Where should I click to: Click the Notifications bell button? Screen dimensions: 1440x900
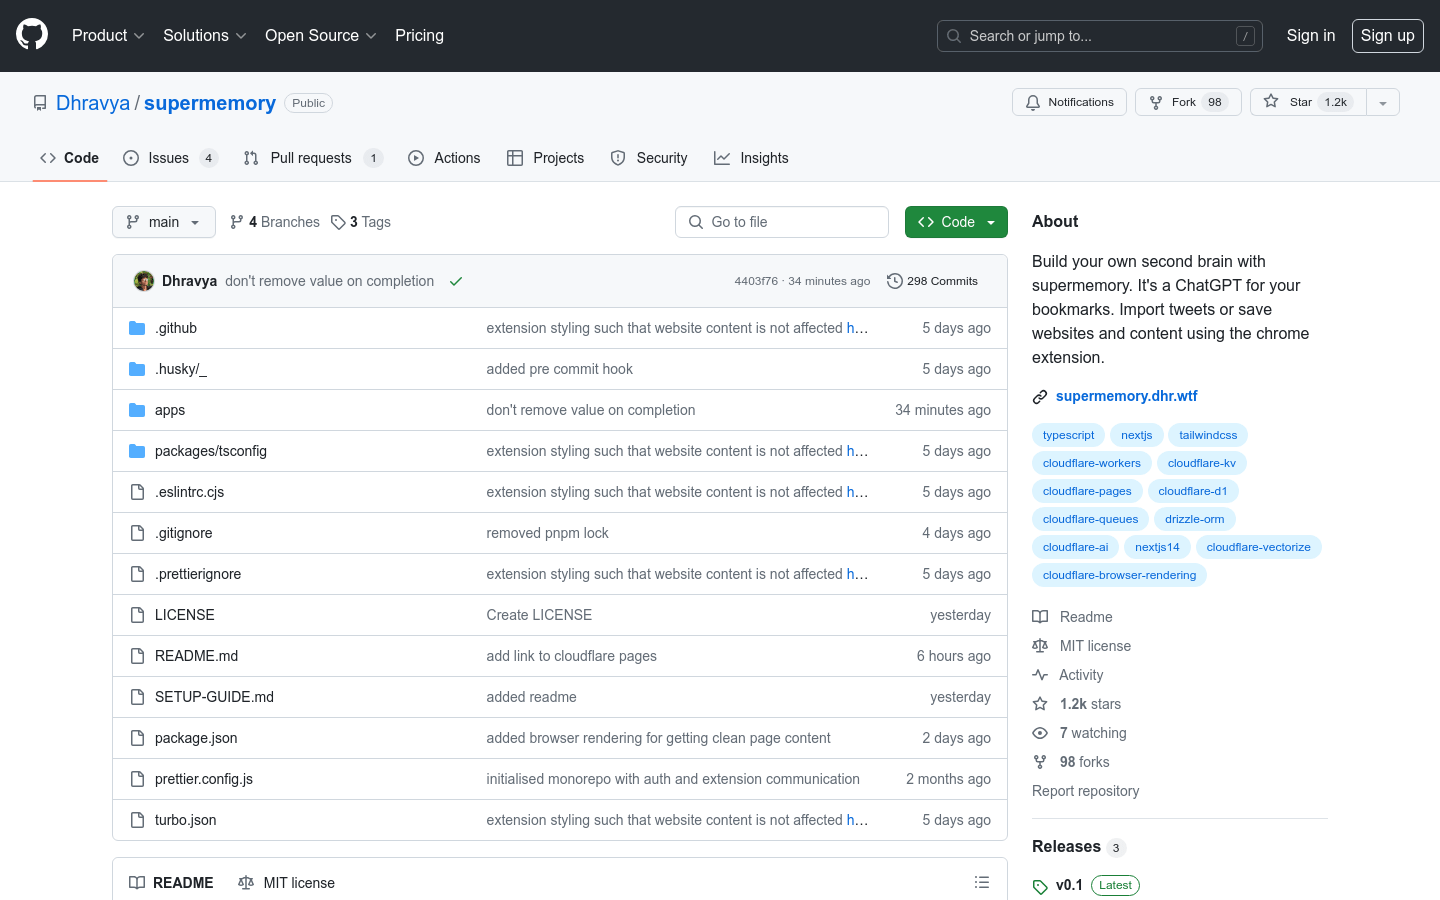click(1069, 102)
